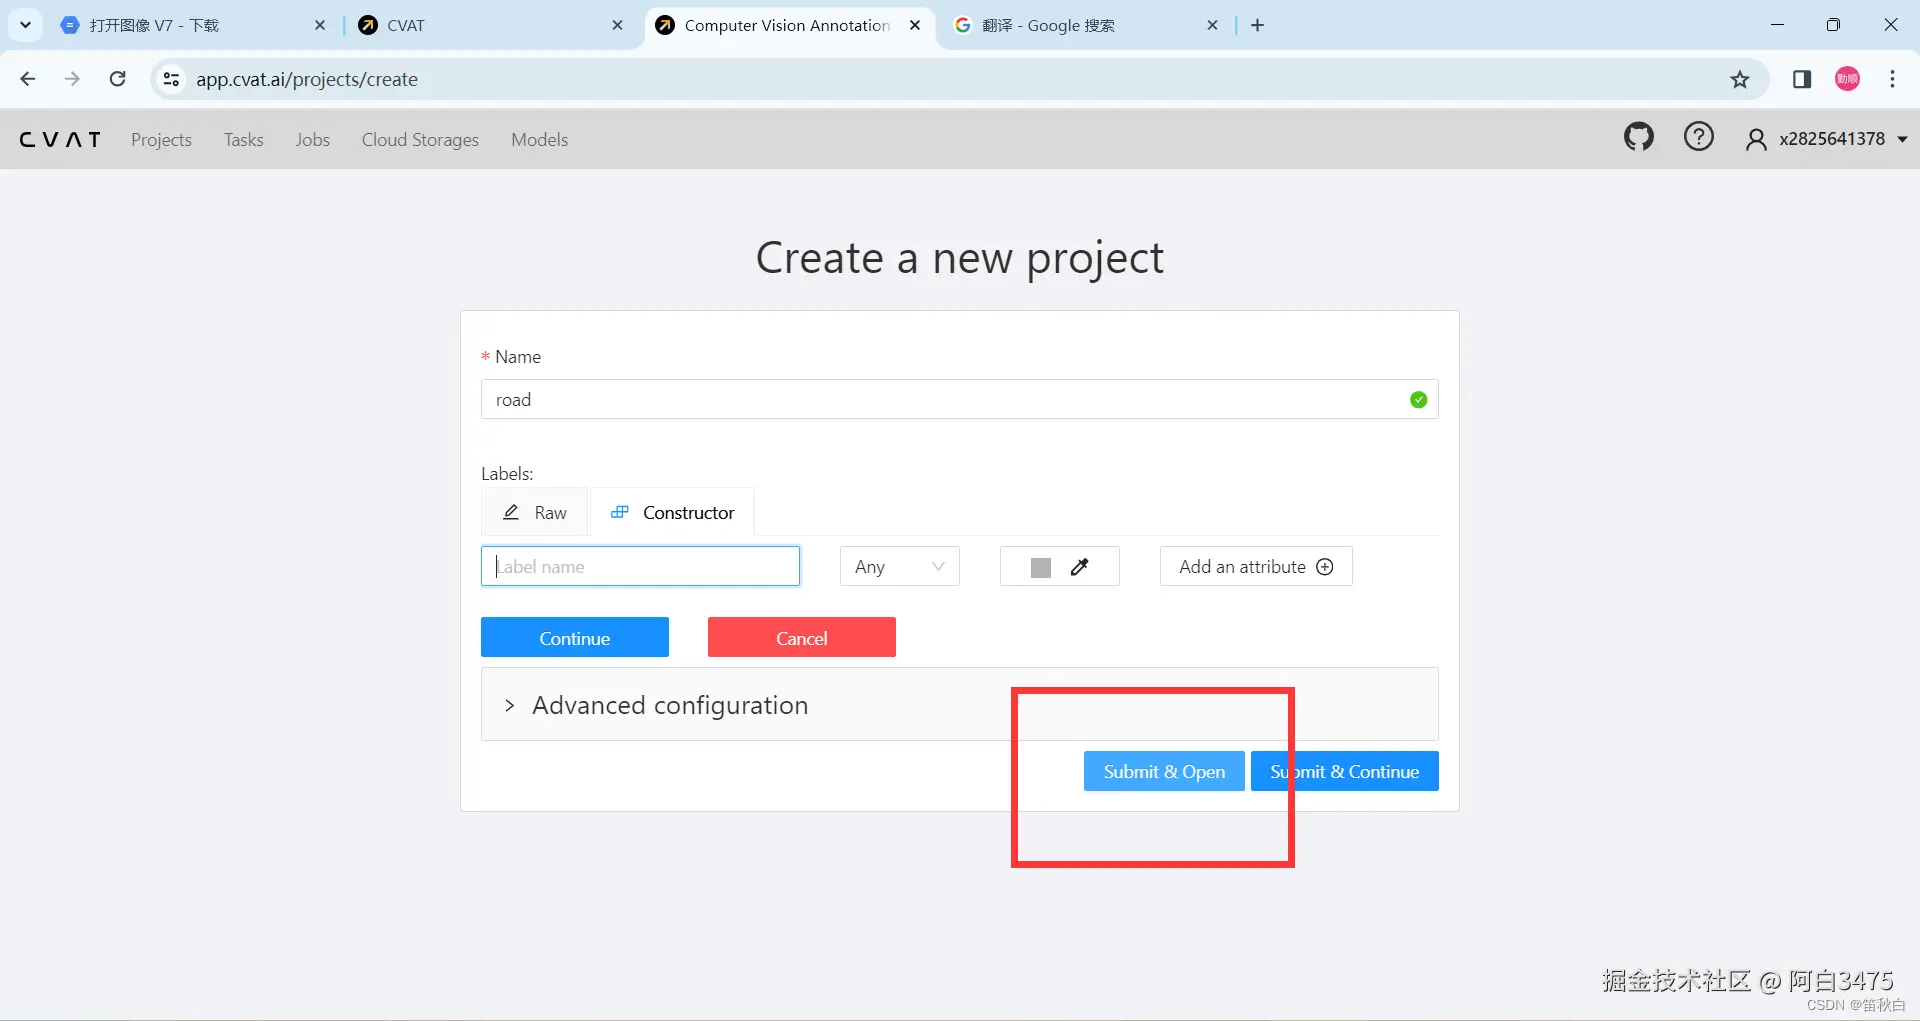Click Submit & Continue
This screenshot has width=1920, height=1021.
pos(1344,771)
